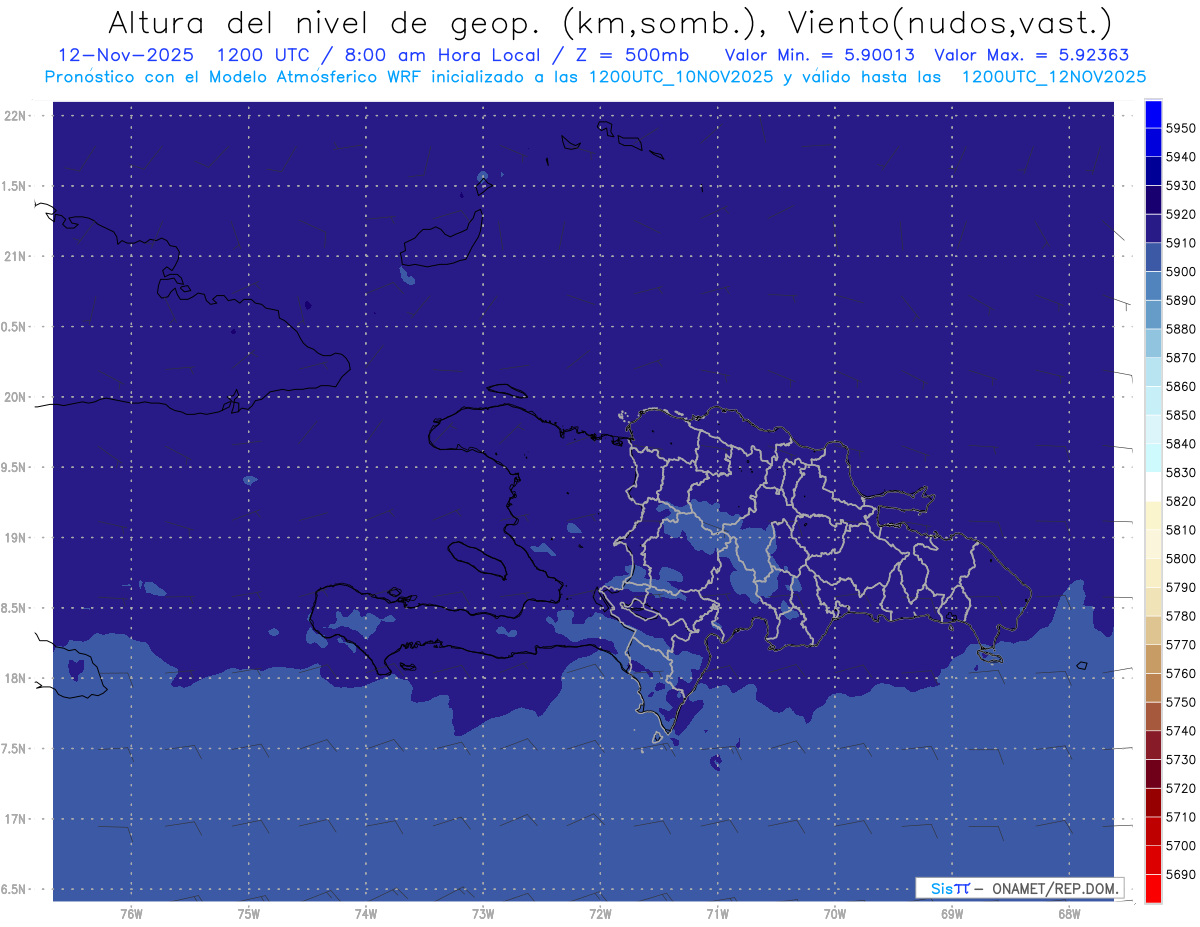Viewport: 1200px width, 927px height.
Task: Click 'Pronostico con el Modelo Atmosferico WRF'
Action: (234, 77)
